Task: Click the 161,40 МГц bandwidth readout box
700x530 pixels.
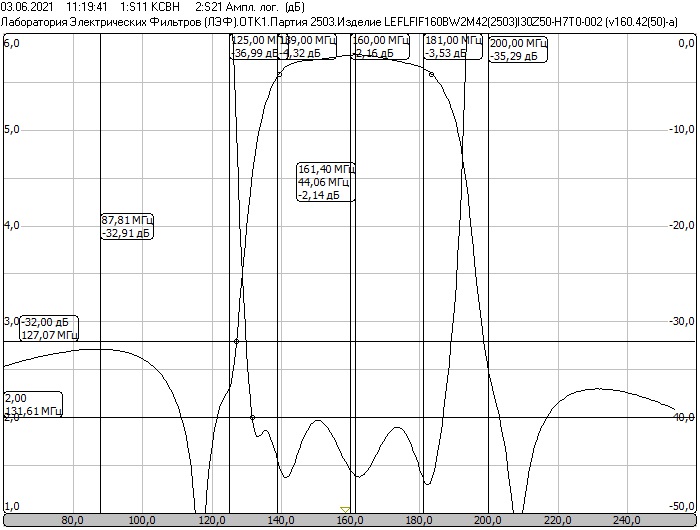Action: coord(326,182)
